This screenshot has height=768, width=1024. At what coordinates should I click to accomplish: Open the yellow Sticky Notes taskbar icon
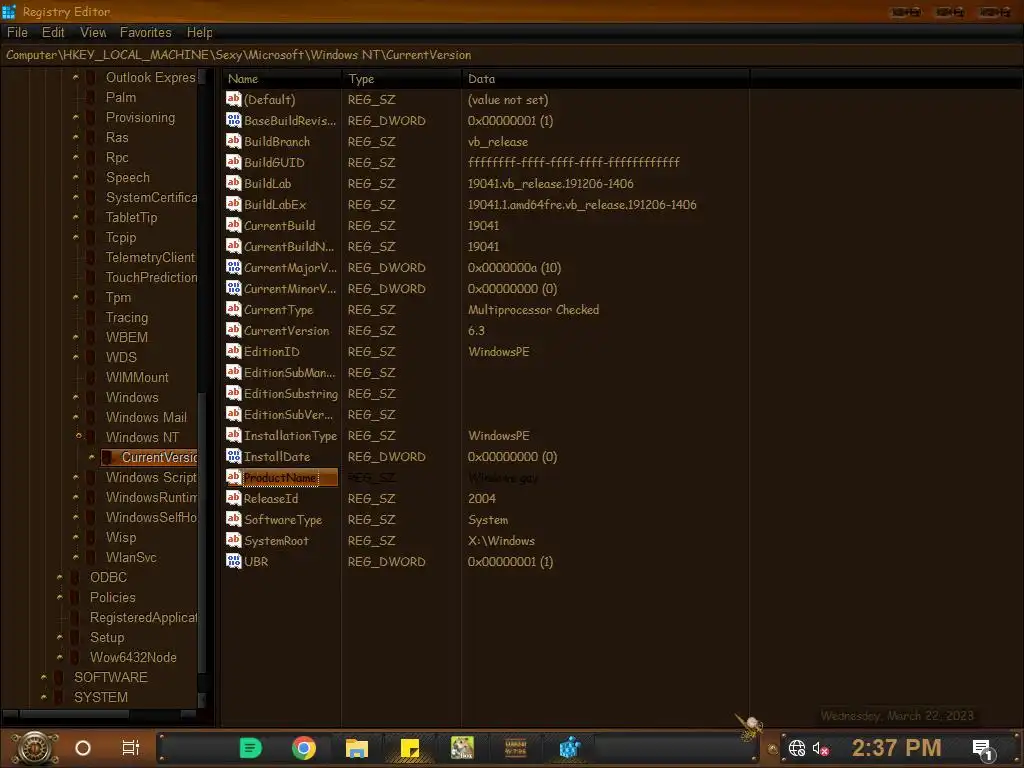pyautogui.click(x=409, y=748)
